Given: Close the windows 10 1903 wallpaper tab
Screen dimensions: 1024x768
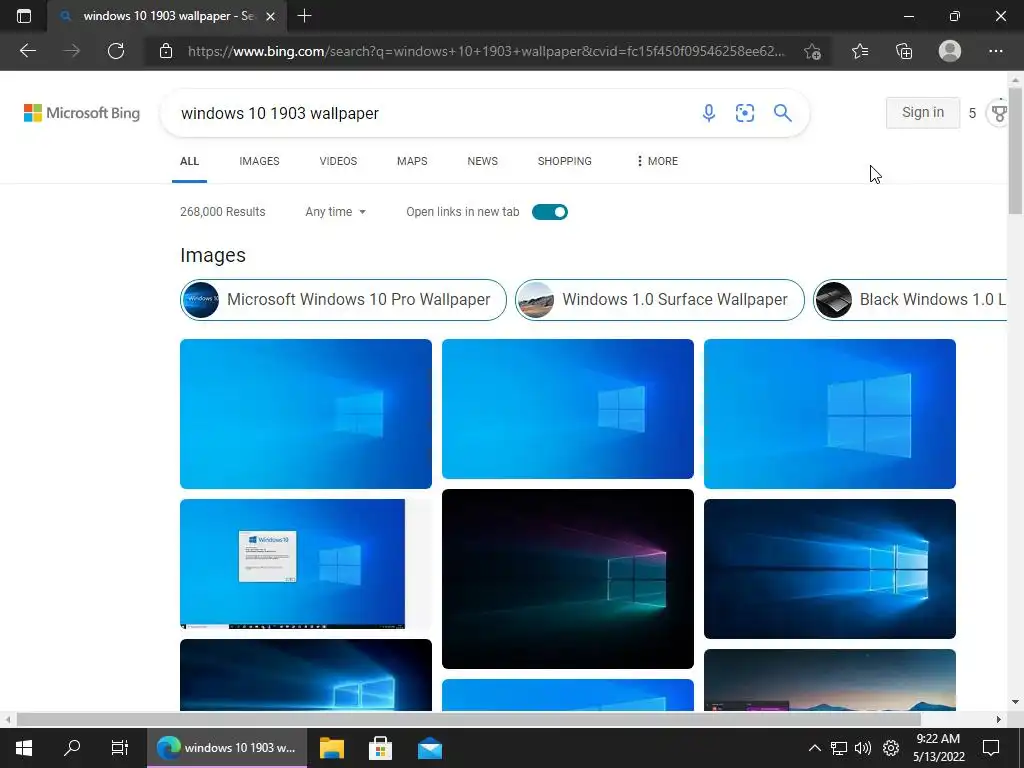Looking at the screenshot, I should [x=270, y=16].
